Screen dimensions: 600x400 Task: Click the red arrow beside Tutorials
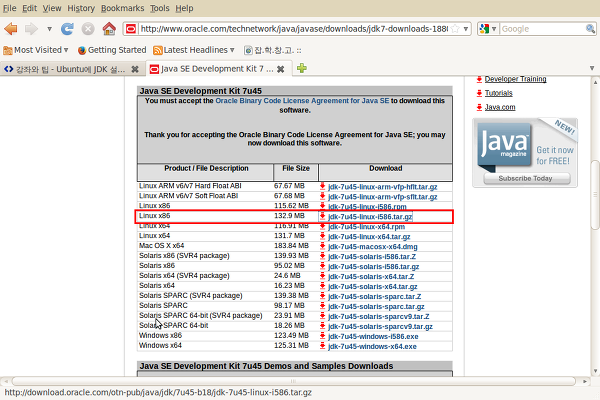coord(479,93)
